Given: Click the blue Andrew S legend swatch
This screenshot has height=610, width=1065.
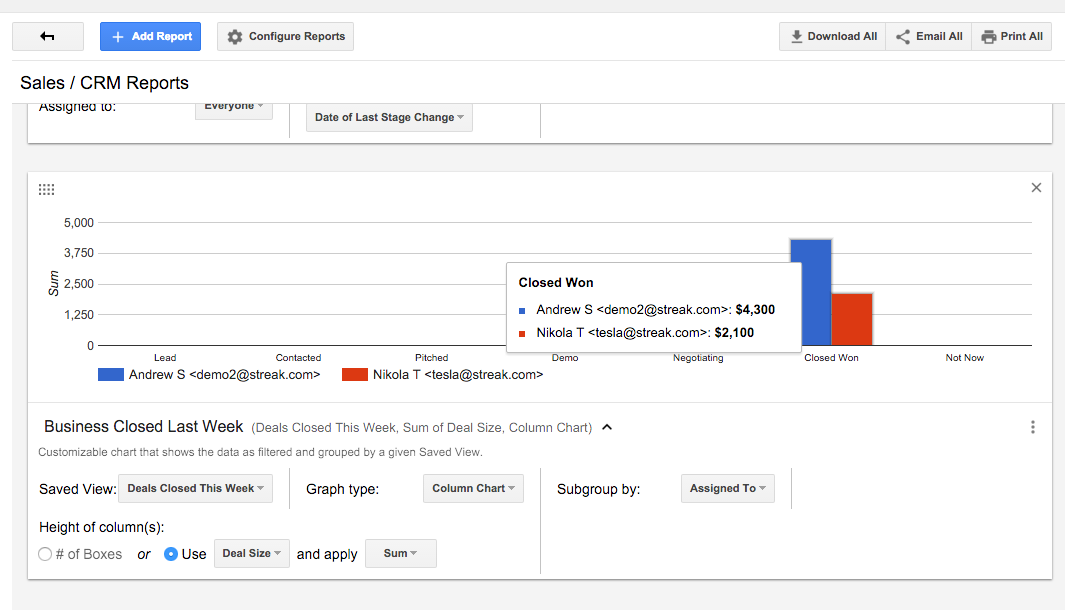Looking at the screenshot, I should 110,375.
